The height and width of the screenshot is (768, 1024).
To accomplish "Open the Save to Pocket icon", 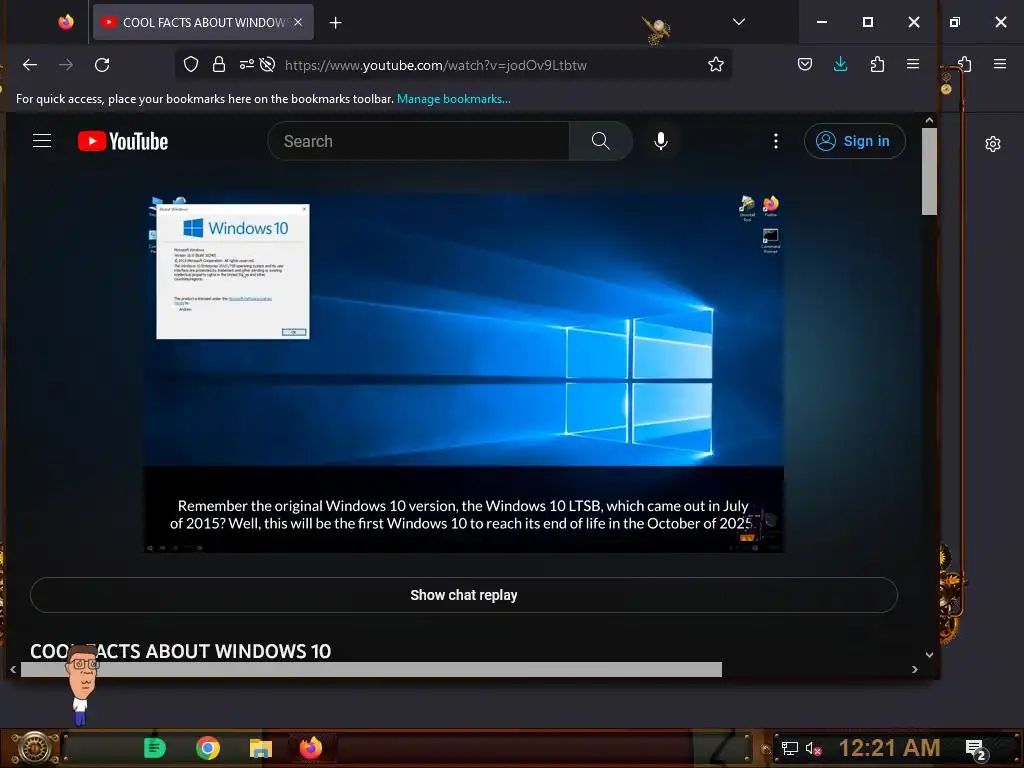I will point(805,64).
